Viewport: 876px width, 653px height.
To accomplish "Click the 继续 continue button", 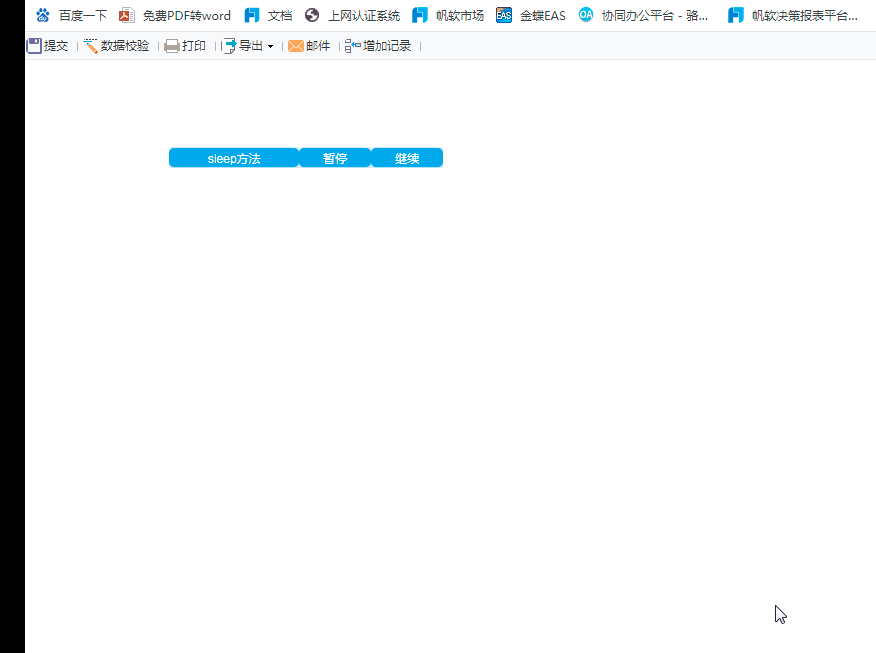I will [407, 158].
